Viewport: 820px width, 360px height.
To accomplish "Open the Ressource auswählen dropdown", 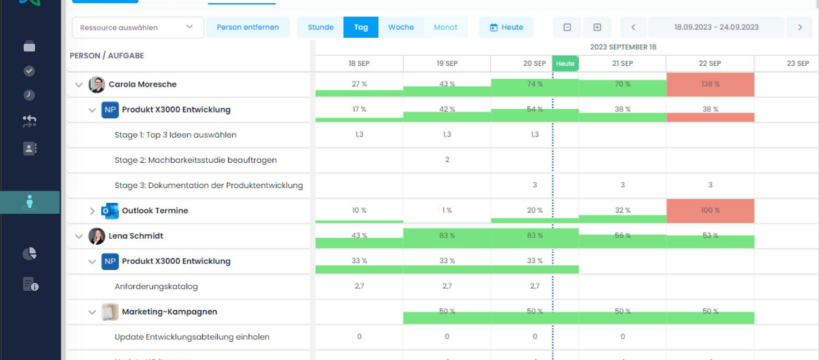I will coord(138,27).
